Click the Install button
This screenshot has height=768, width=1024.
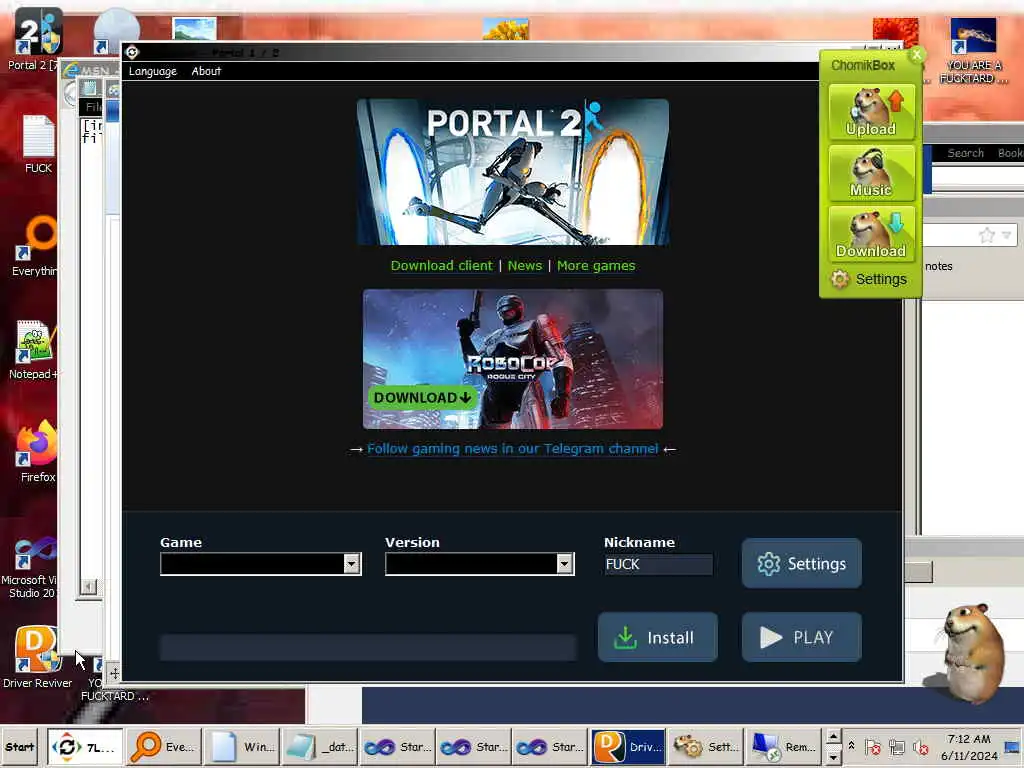click(658, 637)
